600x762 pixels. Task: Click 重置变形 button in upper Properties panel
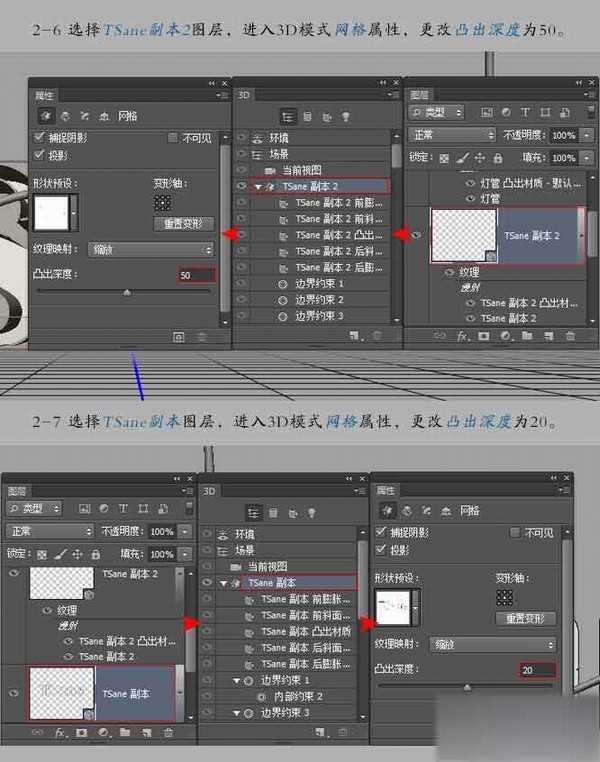coord(183,224)
